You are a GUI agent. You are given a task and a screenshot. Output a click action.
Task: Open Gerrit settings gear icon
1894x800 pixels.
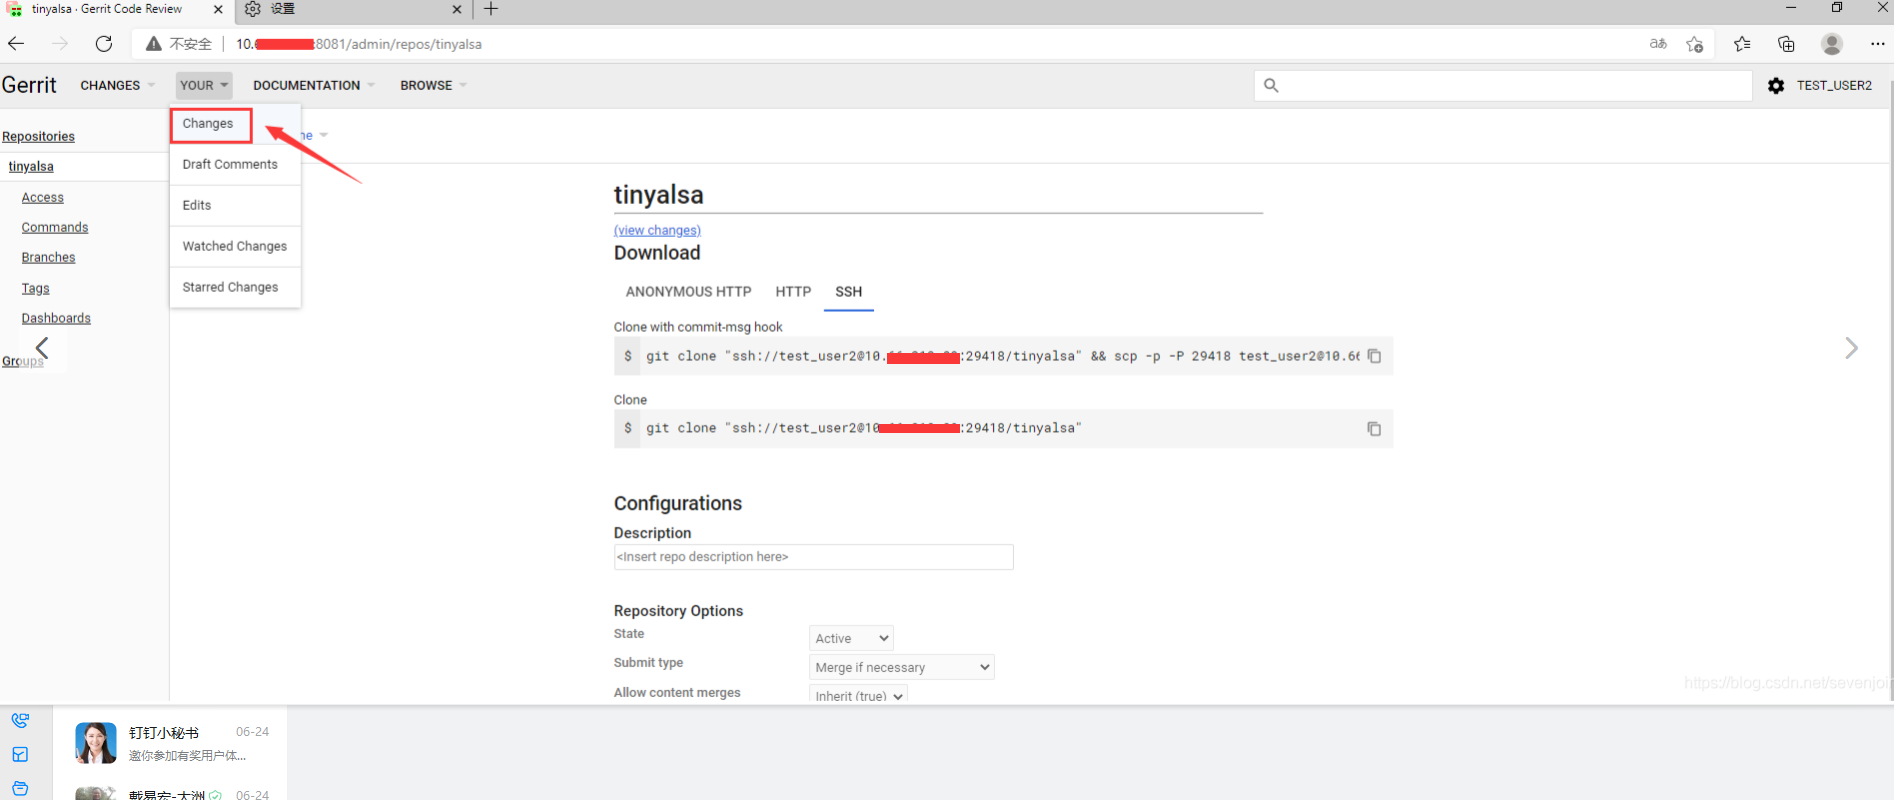[x=1776, y=86]
